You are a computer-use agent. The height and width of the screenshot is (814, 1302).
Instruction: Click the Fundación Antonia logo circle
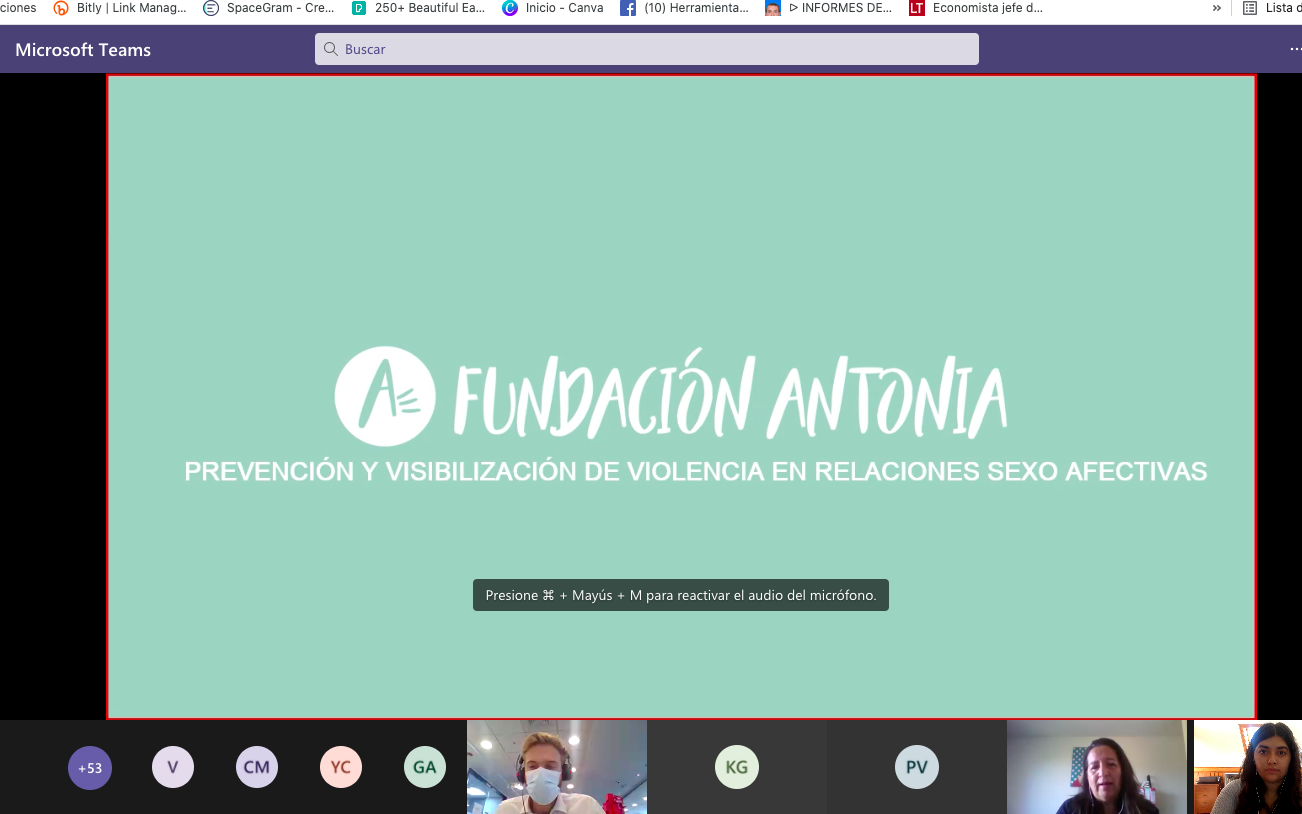tap(385, 396)
